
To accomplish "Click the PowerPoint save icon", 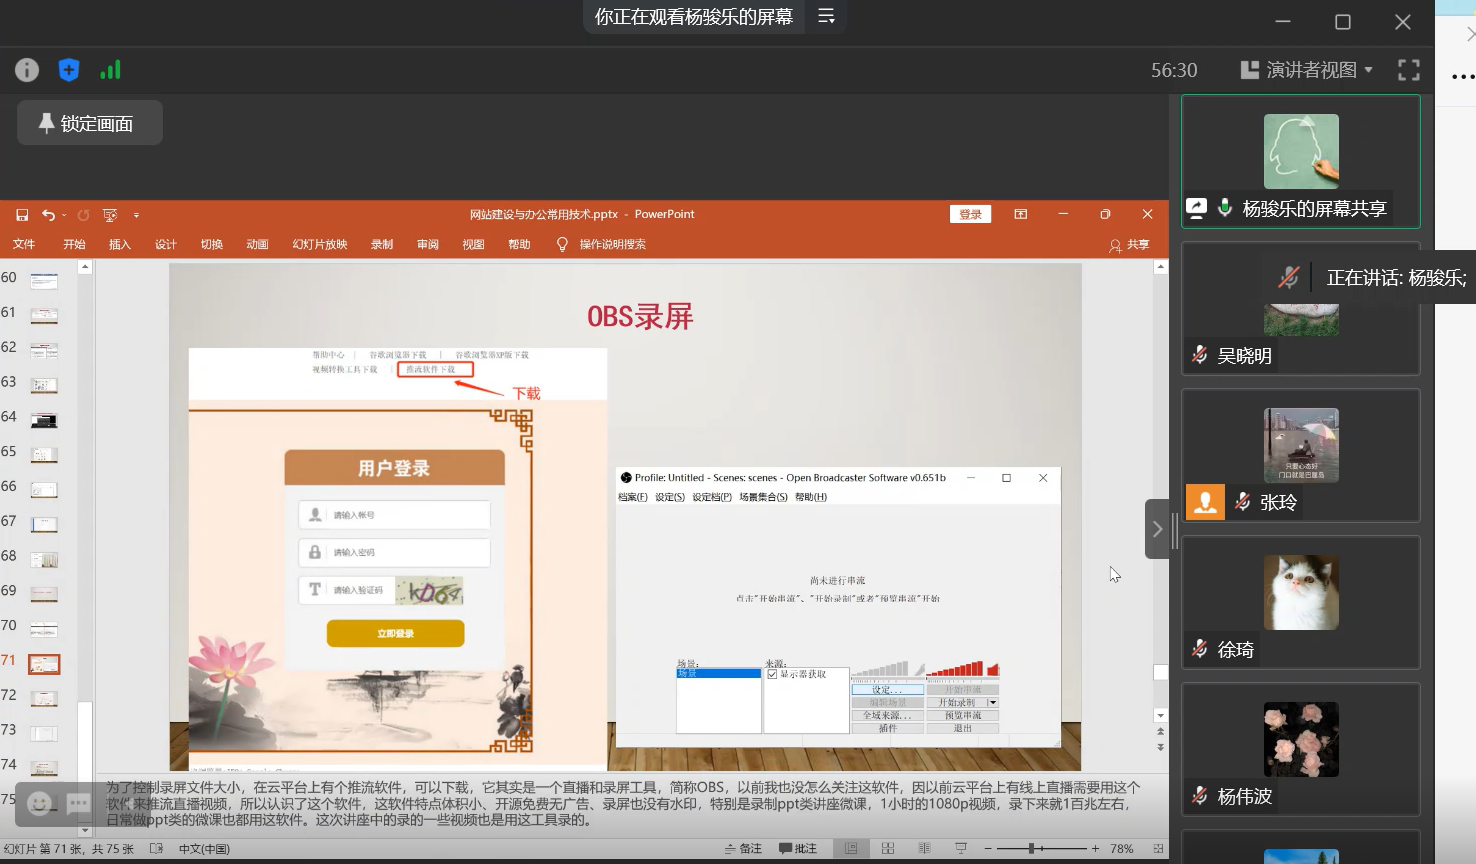I will (x=22, y=215).
